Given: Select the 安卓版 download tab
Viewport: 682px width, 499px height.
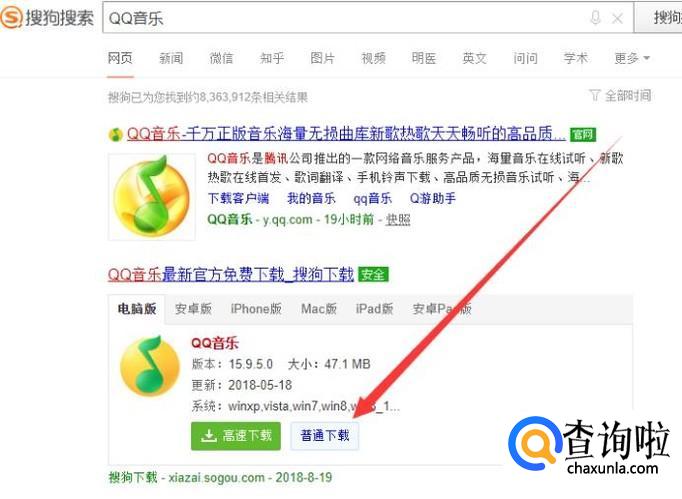Looking at the screenshot, I should (193, 309).
